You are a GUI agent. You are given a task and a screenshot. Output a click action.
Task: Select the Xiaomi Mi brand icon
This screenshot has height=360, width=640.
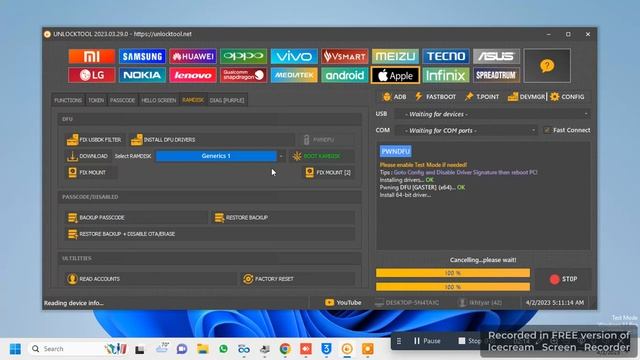click(91, 56)
